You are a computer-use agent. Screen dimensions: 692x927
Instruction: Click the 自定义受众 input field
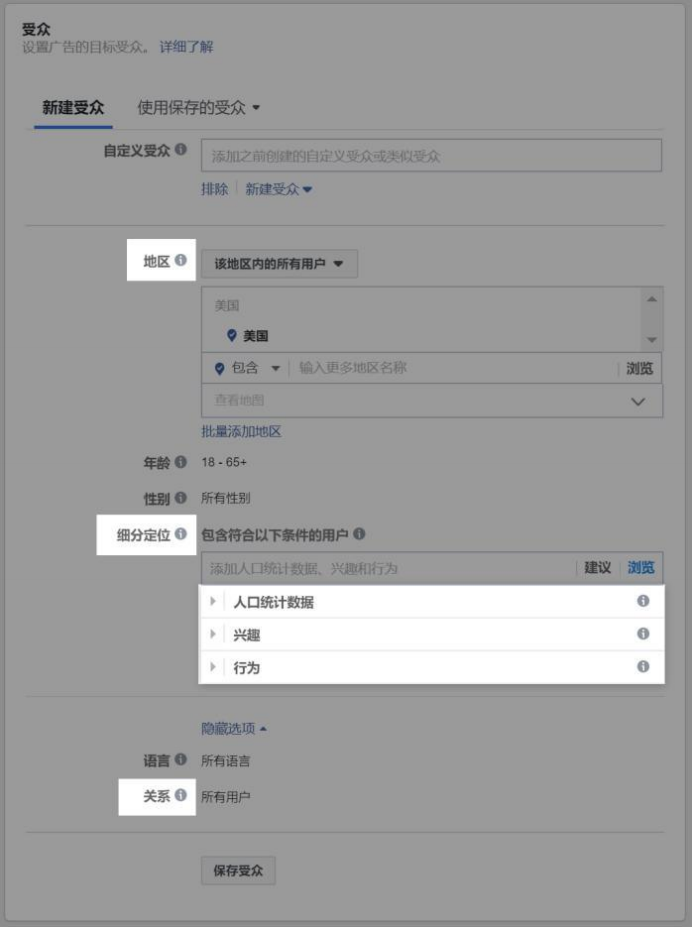click(431, 156)
